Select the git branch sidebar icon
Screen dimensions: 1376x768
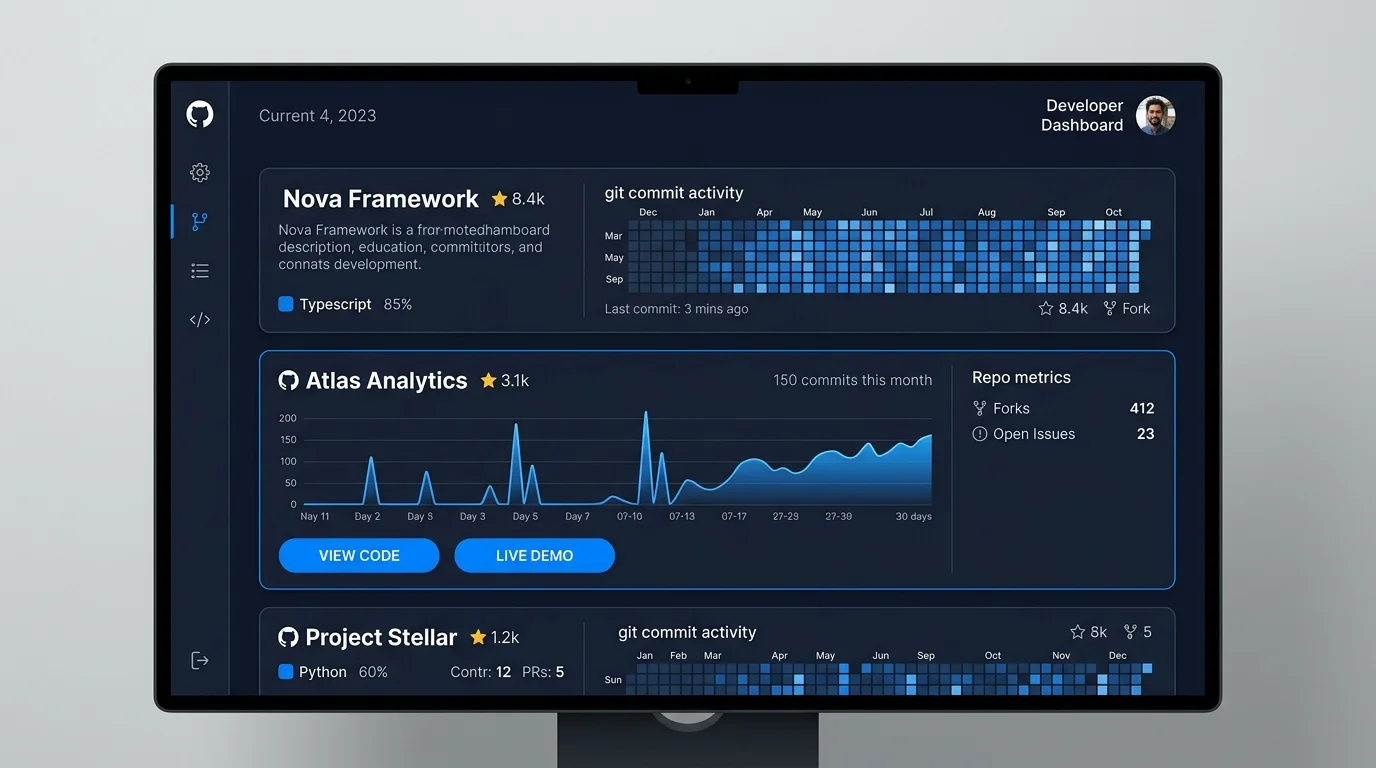(x=200, y=222)
